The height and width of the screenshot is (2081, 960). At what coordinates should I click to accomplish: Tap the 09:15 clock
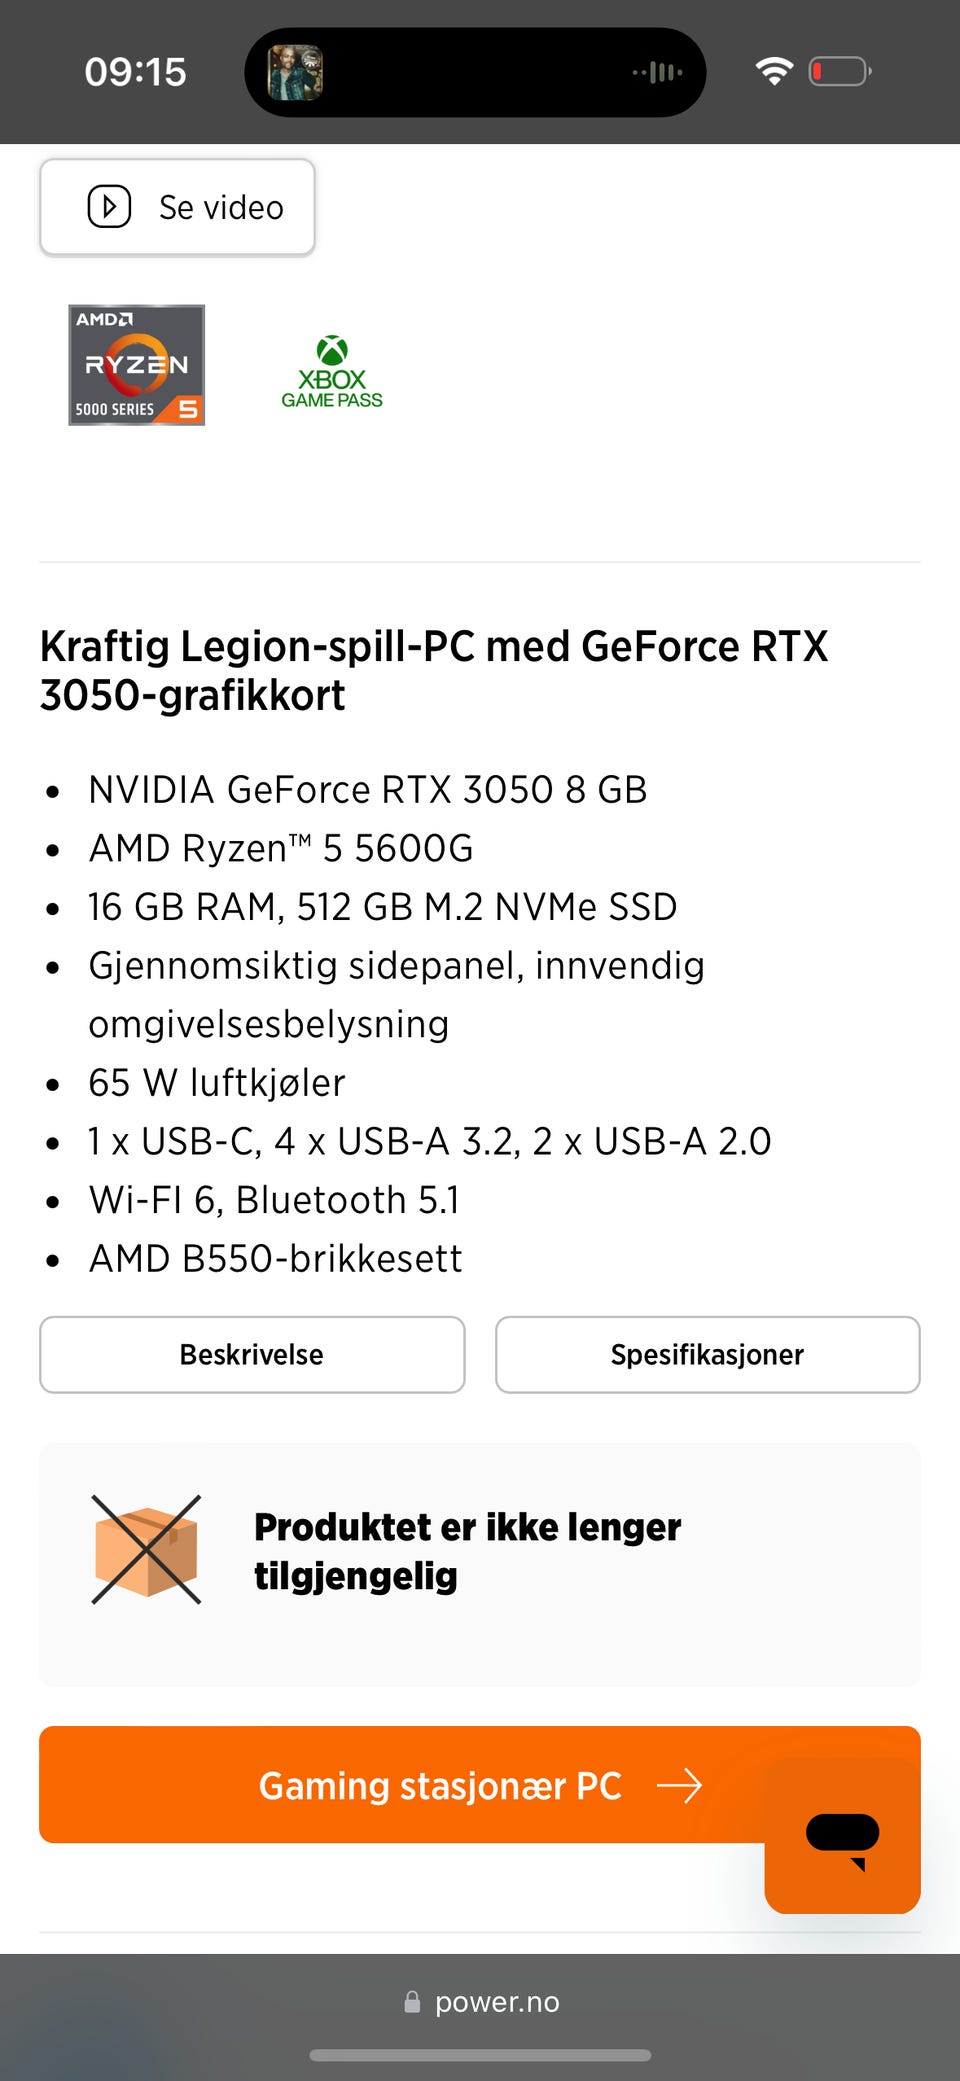pos(135,72)
